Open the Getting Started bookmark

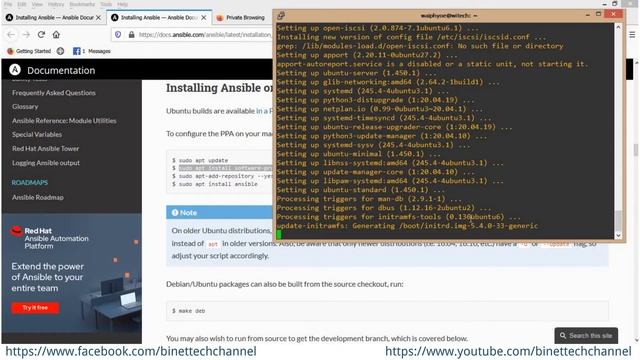point(29,51)
